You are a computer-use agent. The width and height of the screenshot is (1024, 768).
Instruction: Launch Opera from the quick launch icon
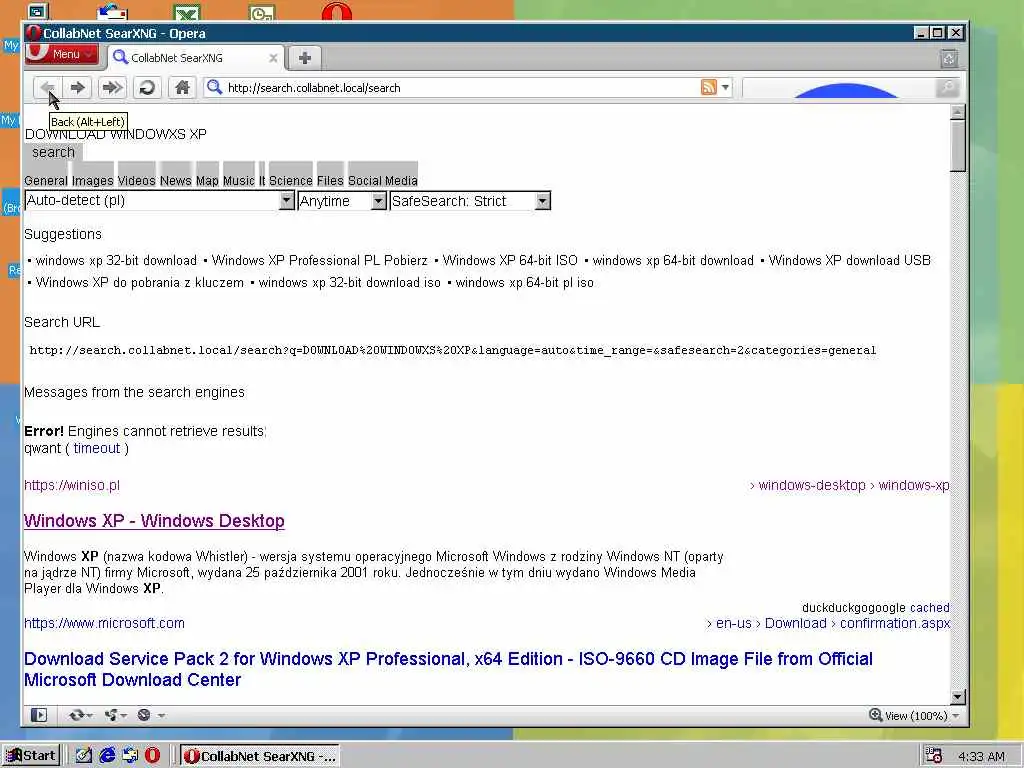152,756
